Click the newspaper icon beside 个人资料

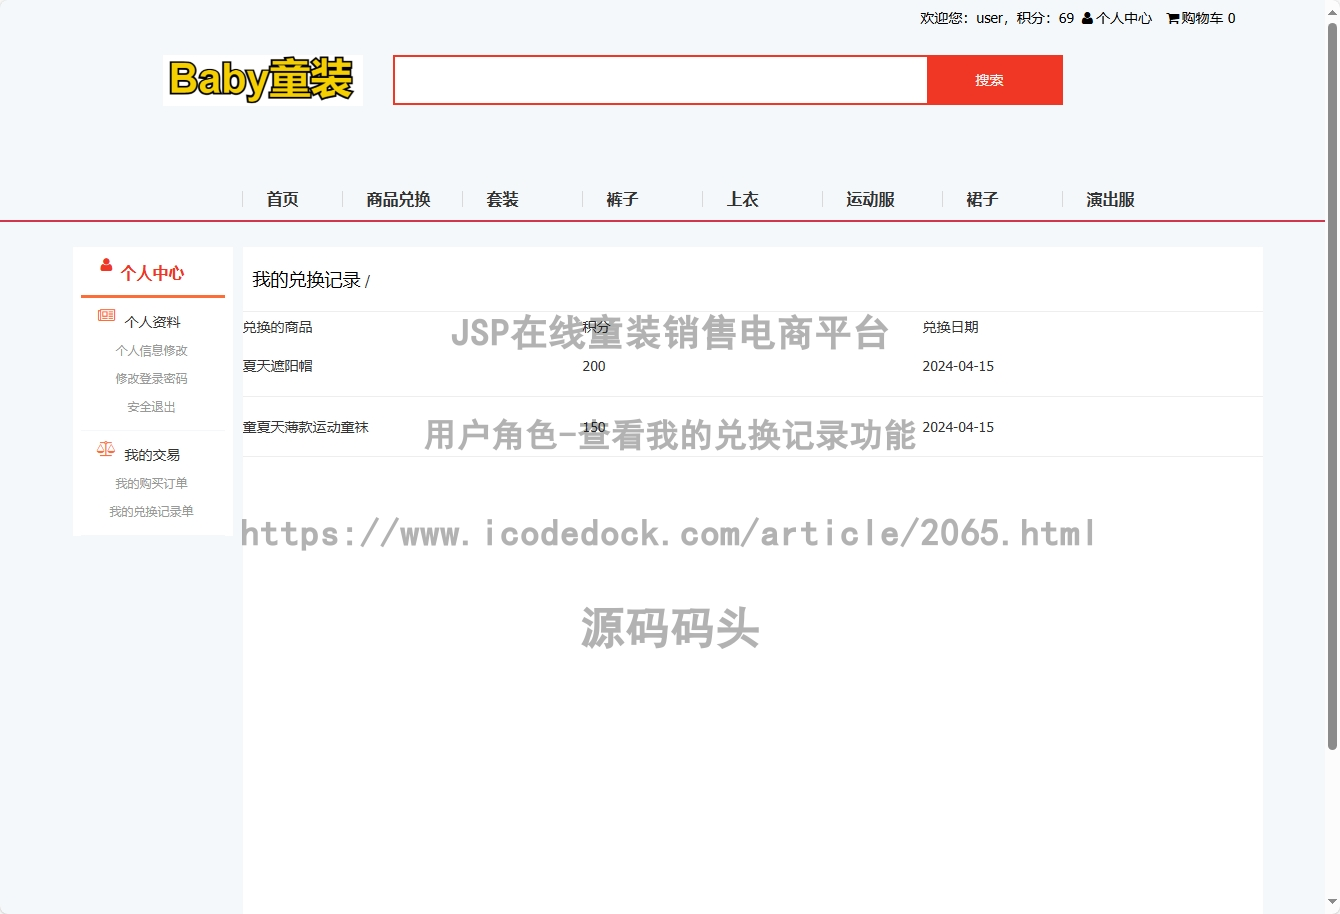106,315
